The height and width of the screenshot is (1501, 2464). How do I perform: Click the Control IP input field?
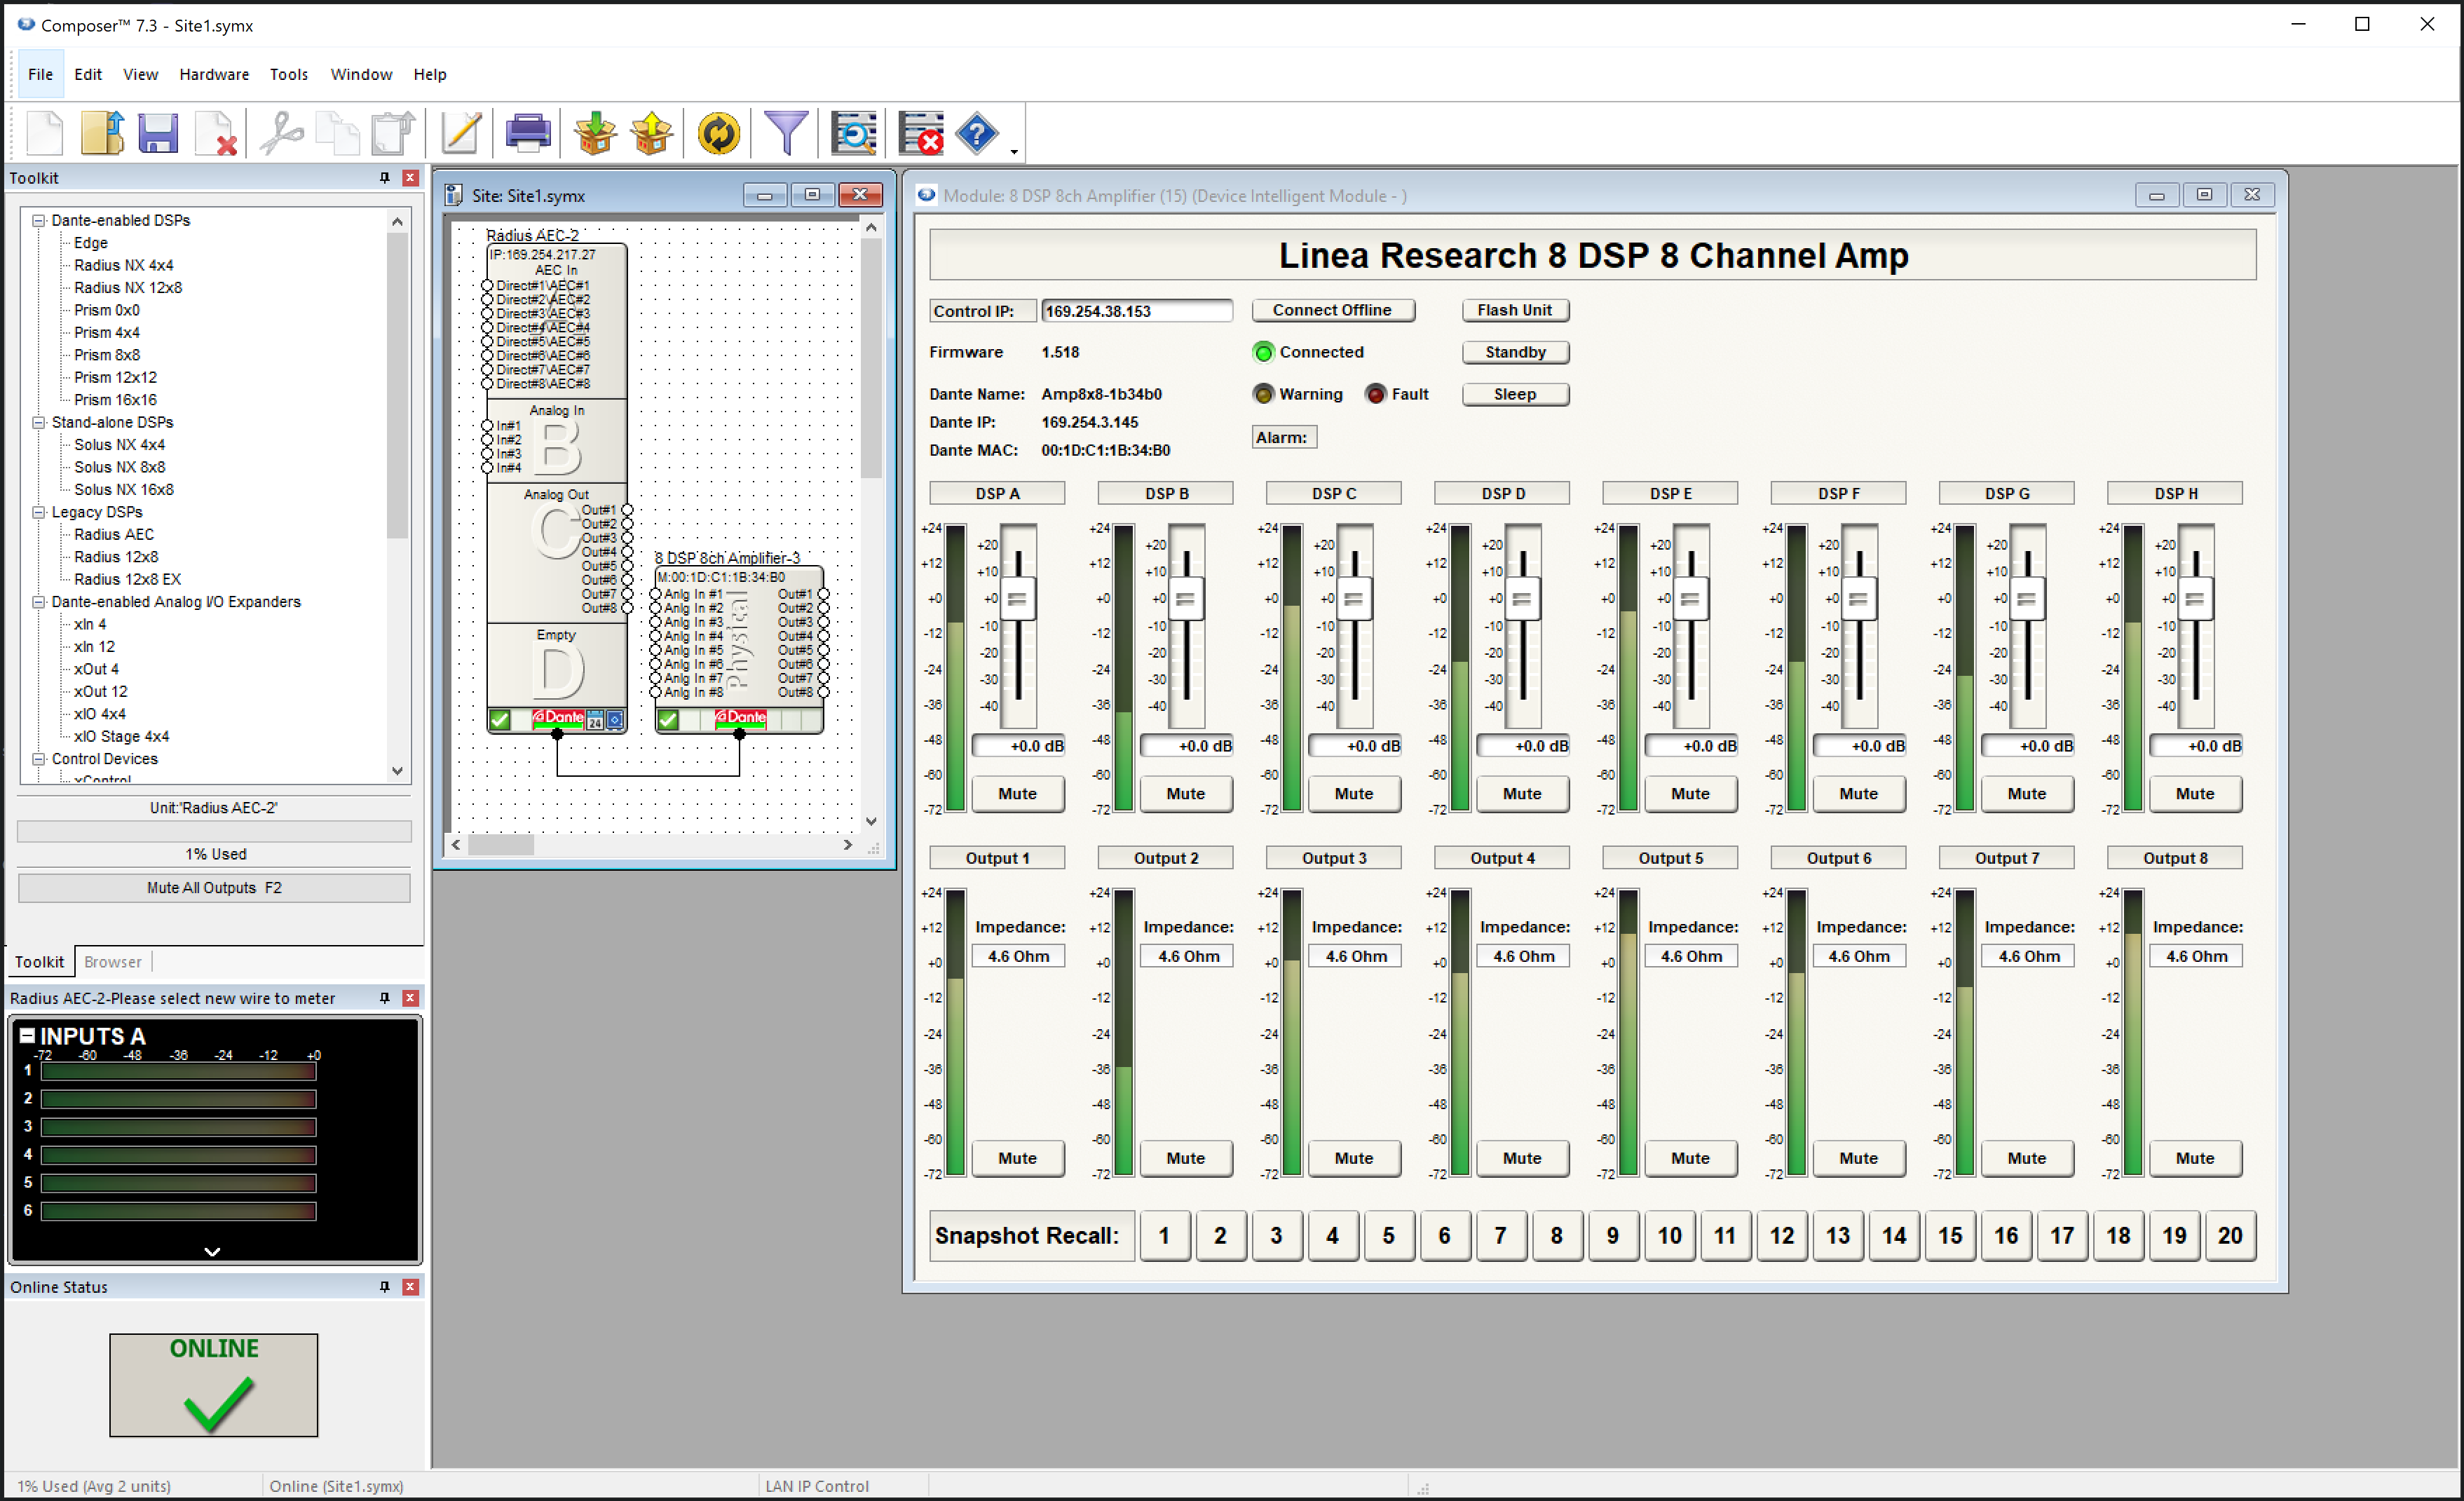[1136, 311]
